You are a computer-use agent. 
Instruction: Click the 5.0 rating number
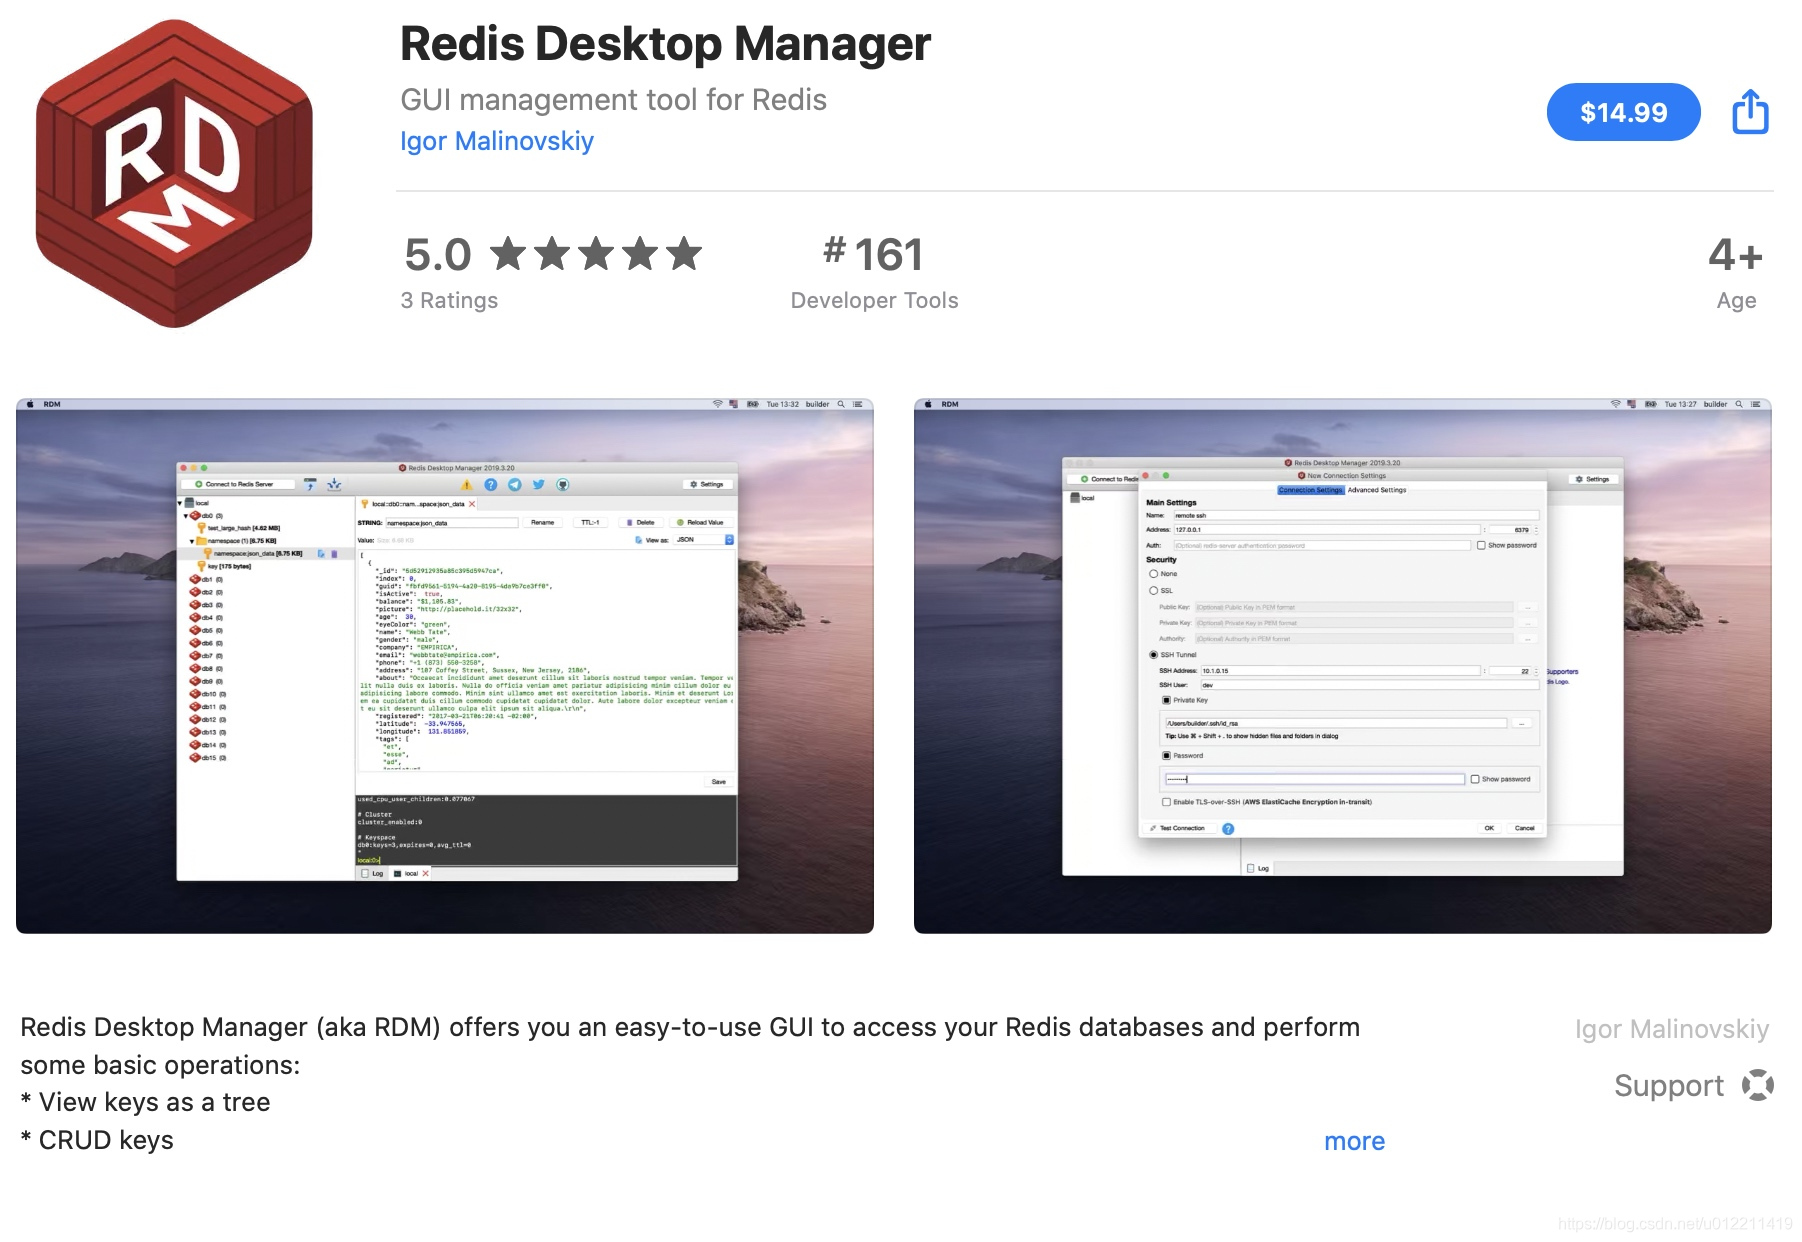(x=437, y=254)
